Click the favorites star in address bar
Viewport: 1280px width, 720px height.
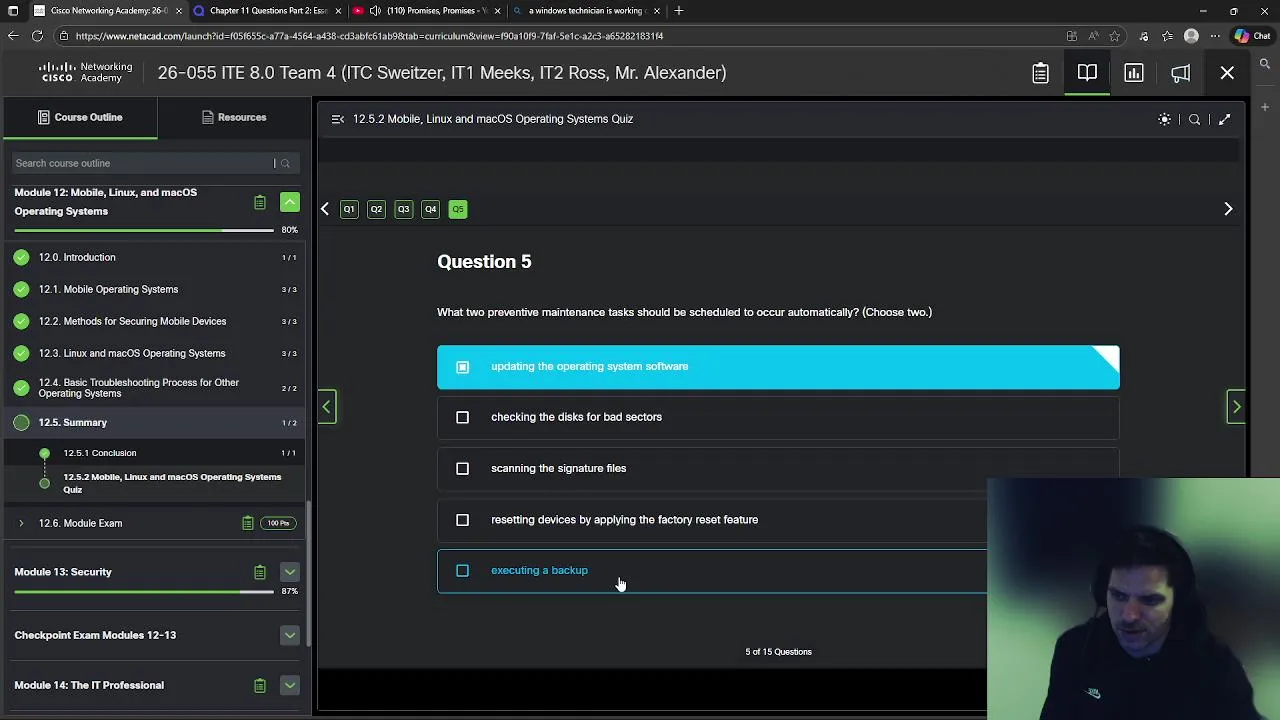pos(1115,36)
